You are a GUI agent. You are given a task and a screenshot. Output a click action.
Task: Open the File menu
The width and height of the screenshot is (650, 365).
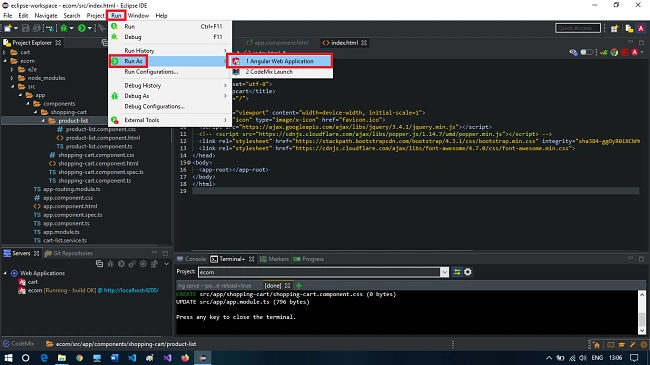pos(7,15)
